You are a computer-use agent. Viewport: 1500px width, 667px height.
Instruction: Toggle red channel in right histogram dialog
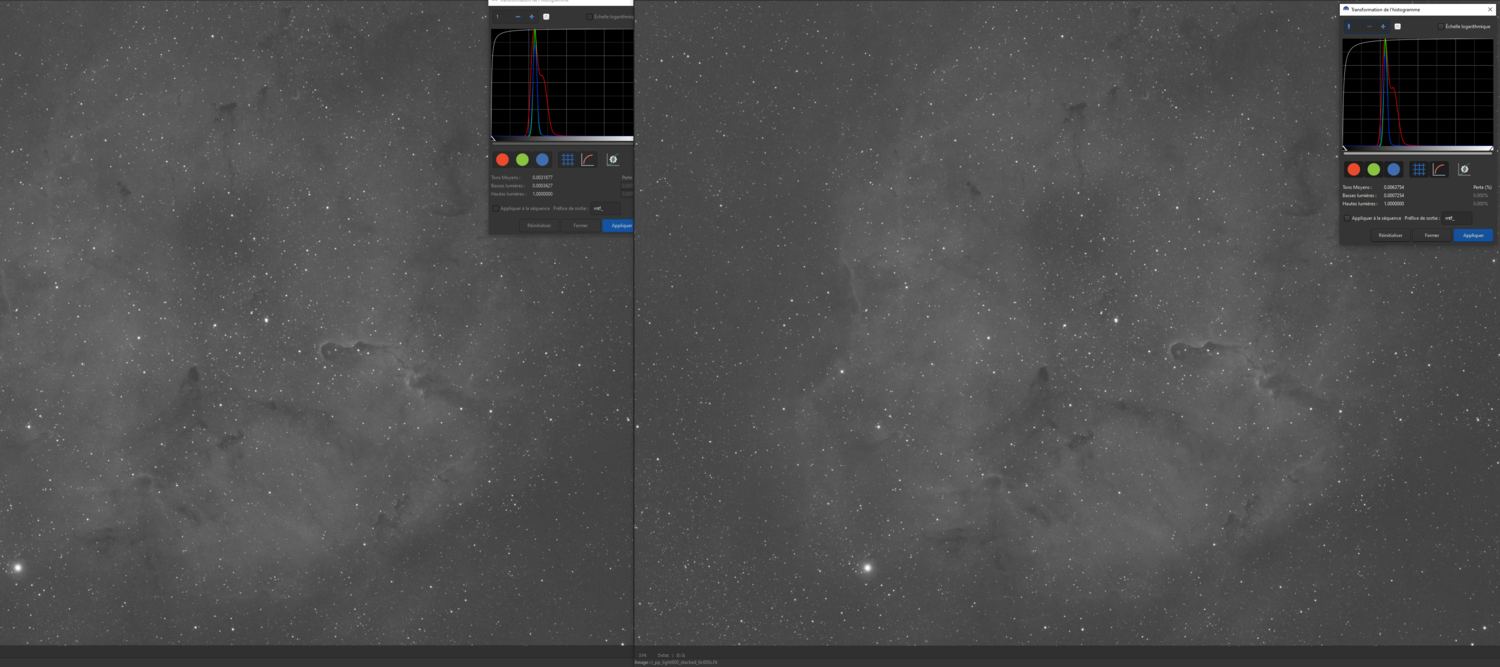[x=1354, y=169]
